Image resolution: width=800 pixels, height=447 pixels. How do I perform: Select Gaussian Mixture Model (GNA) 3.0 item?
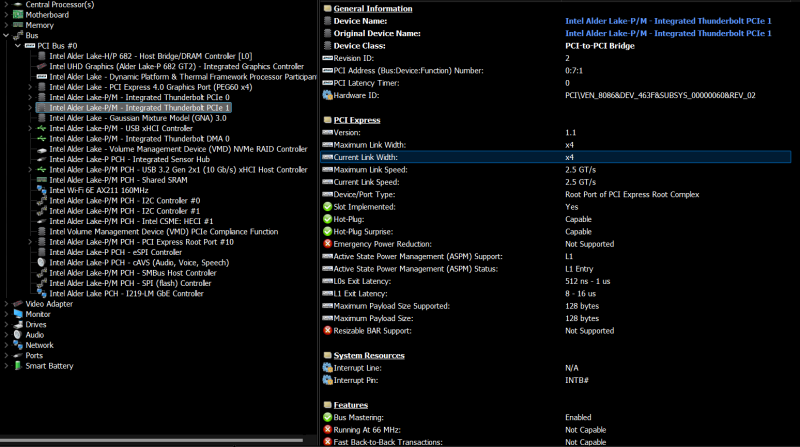tap(138, 118)
